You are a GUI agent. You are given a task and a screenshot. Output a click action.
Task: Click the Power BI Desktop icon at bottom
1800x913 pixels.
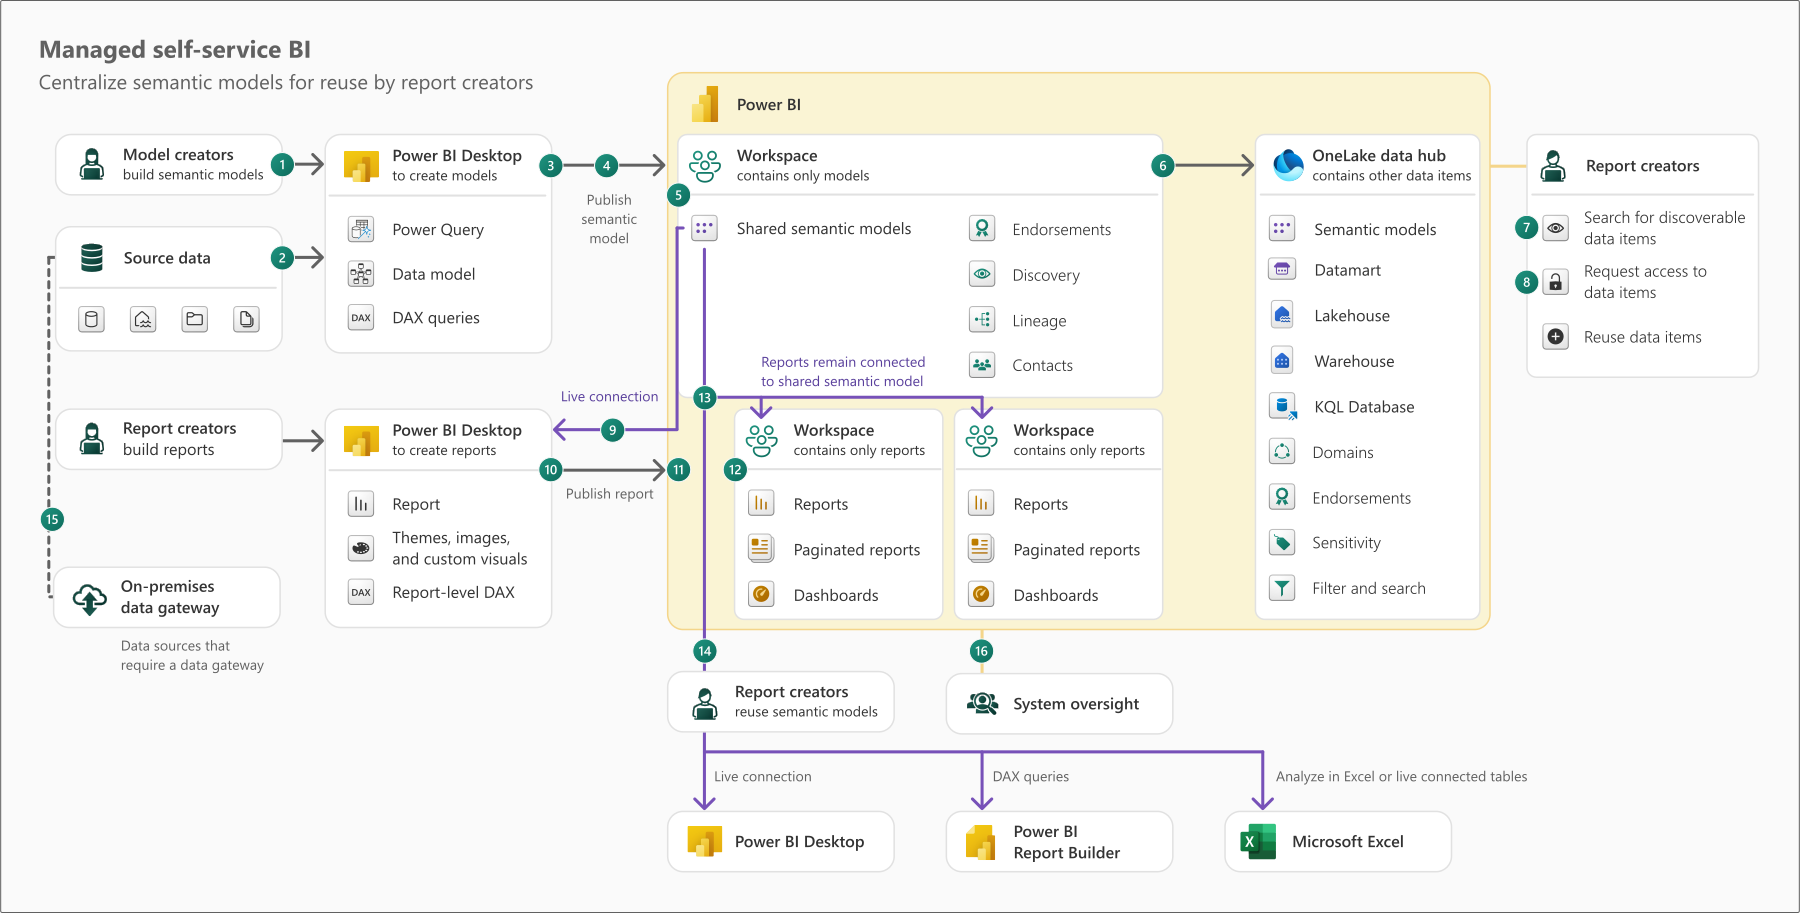click(x=705, y=841)
